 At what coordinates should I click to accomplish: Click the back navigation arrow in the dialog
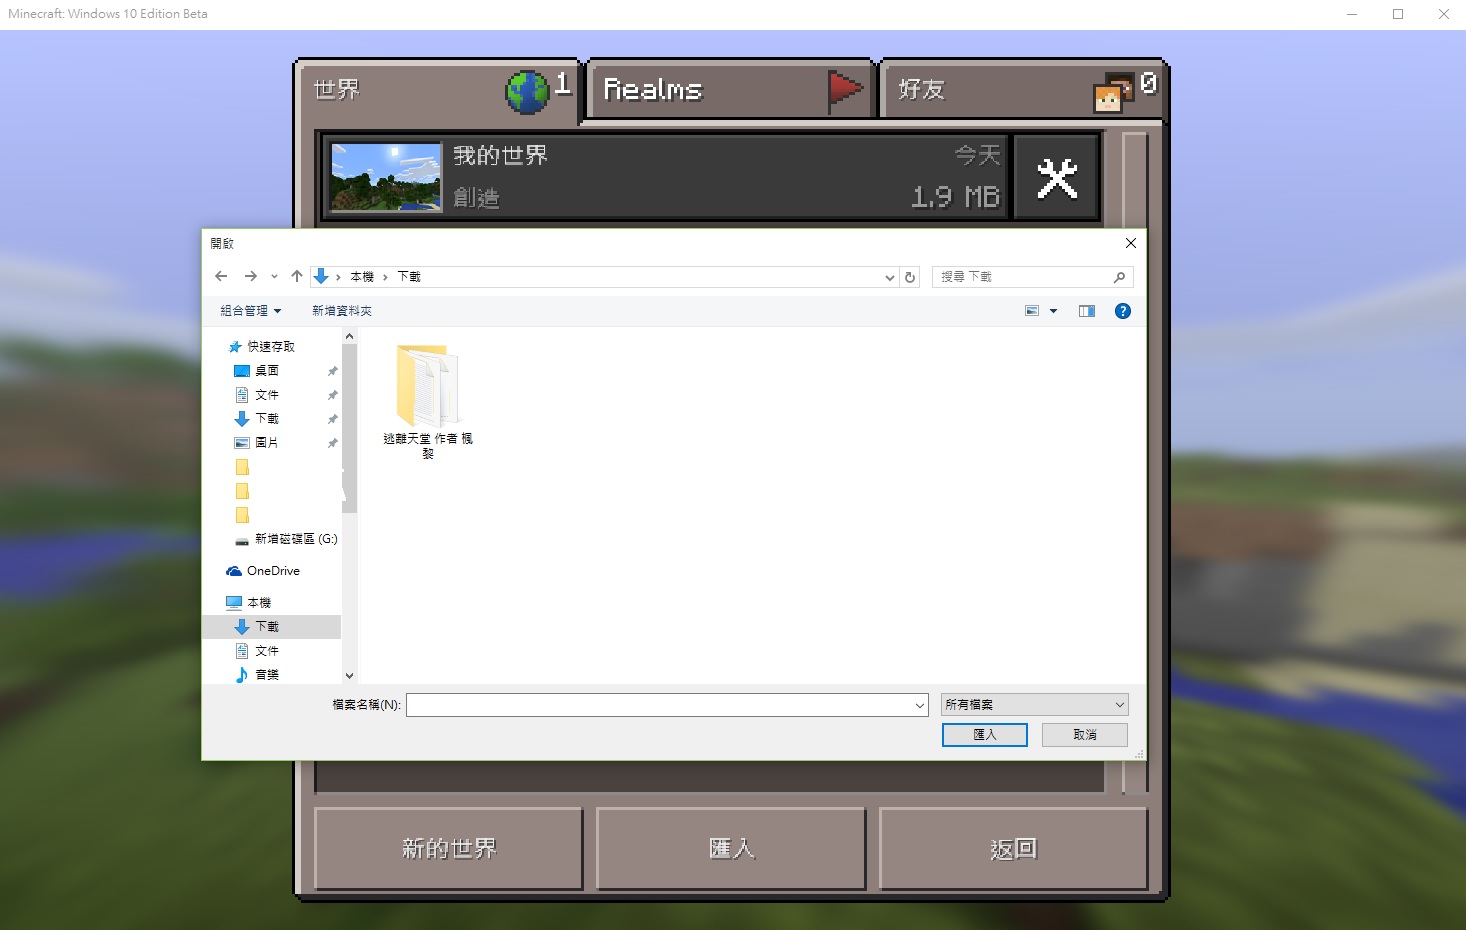221,276
